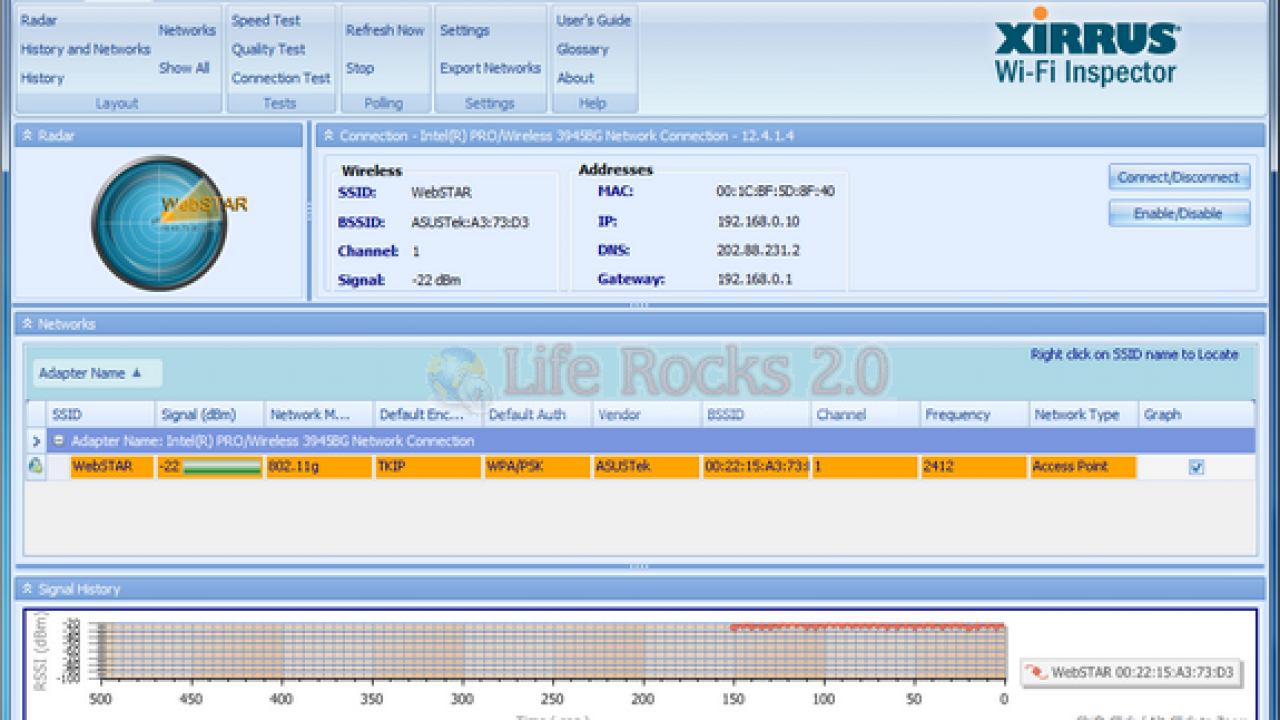Sort by the Network Type column header
This screenshot has height=720, width=1280.
[x=1084, y=414]
